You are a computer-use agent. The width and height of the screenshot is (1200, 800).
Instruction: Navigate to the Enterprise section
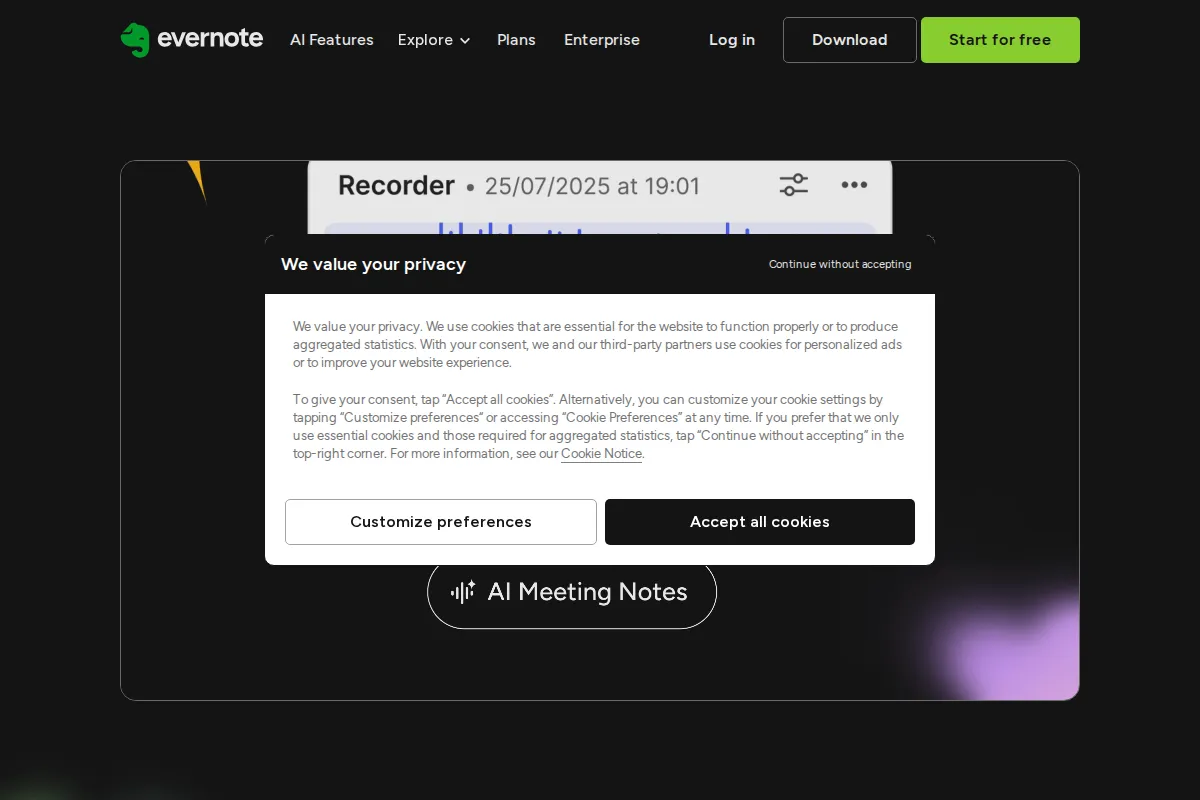(601, 40)
